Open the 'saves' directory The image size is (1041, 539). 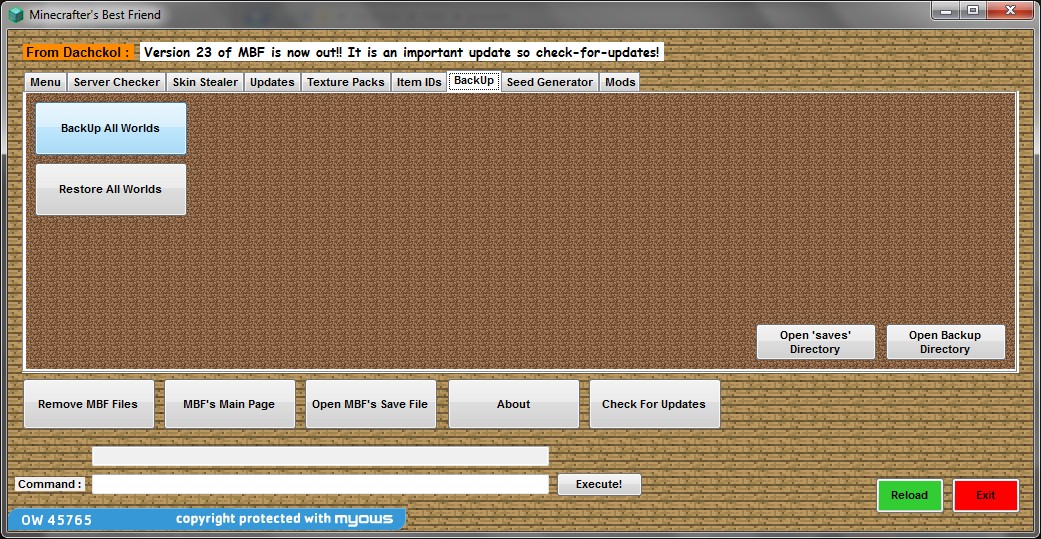[815, 342]
